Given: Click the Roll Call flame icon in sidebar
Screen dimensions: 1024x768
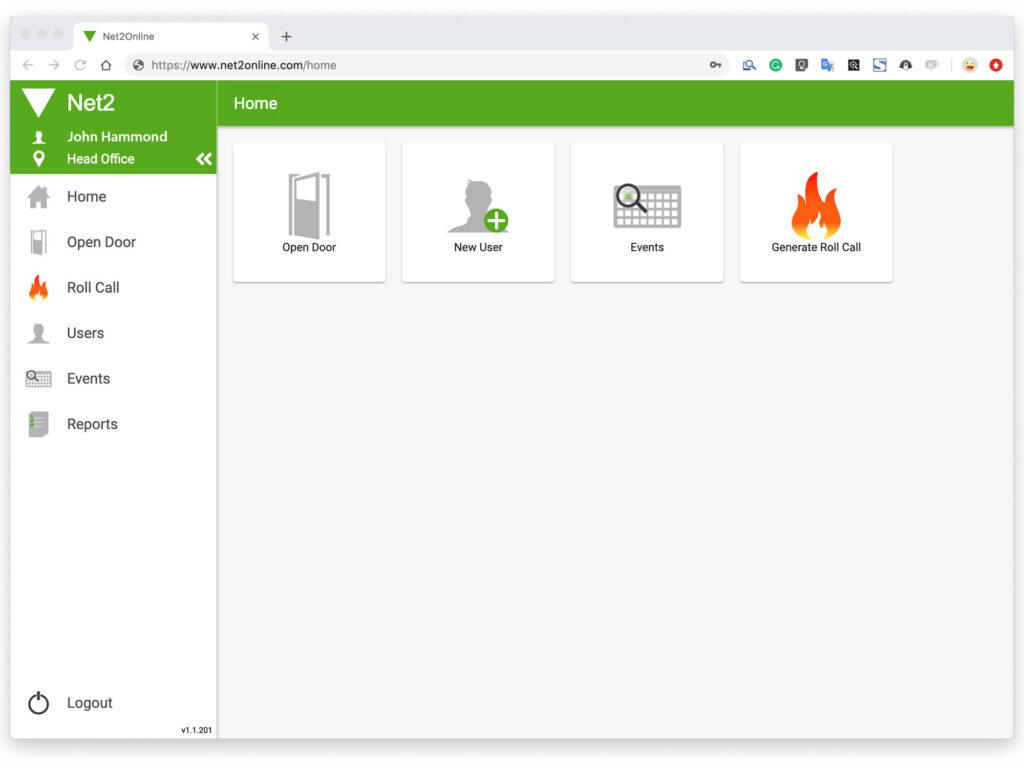Looking at the screenshot, I should click(x=39, y=287).
